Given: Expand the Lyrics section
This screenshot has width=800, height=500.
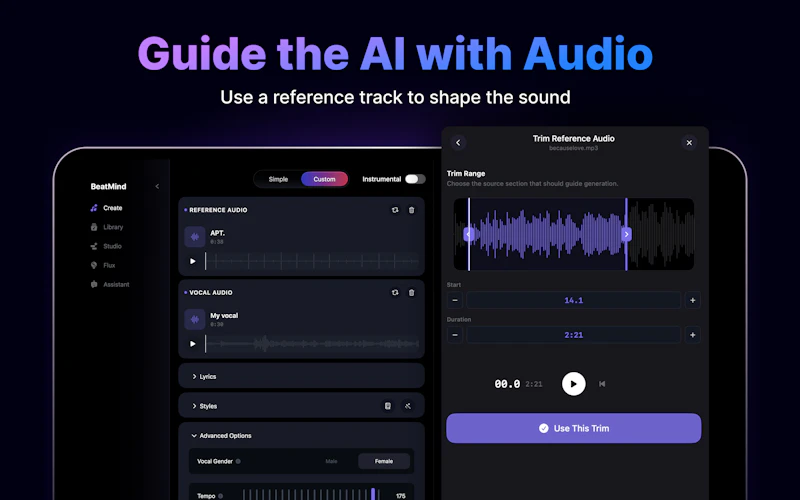Looking at the screenshot, I should point(302,377).
